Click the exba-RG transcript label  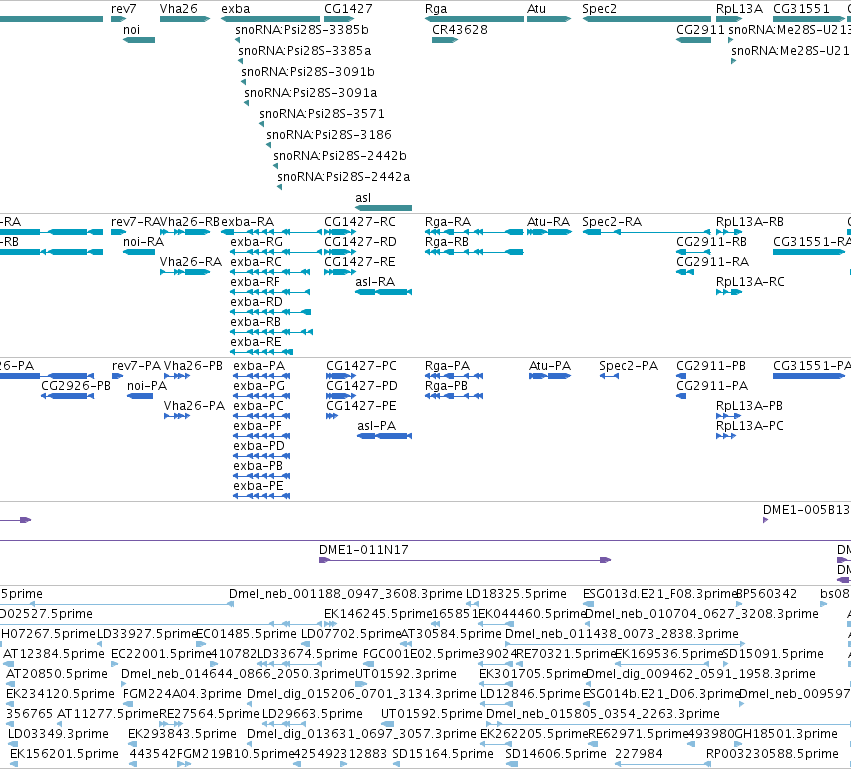pyautogui.click(x=256, y=241)
